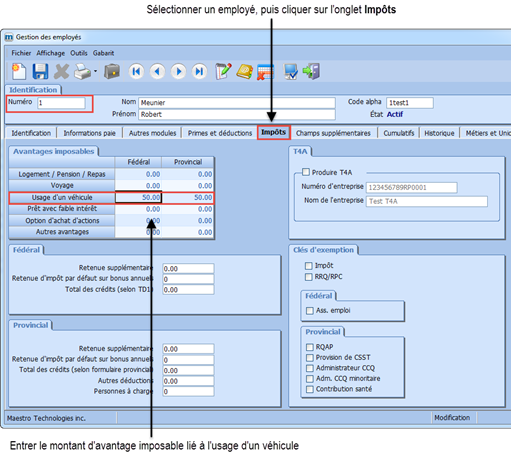Click the notepad with pencil icon
This screenshot has width=511, height=455.
coord(223,71)
